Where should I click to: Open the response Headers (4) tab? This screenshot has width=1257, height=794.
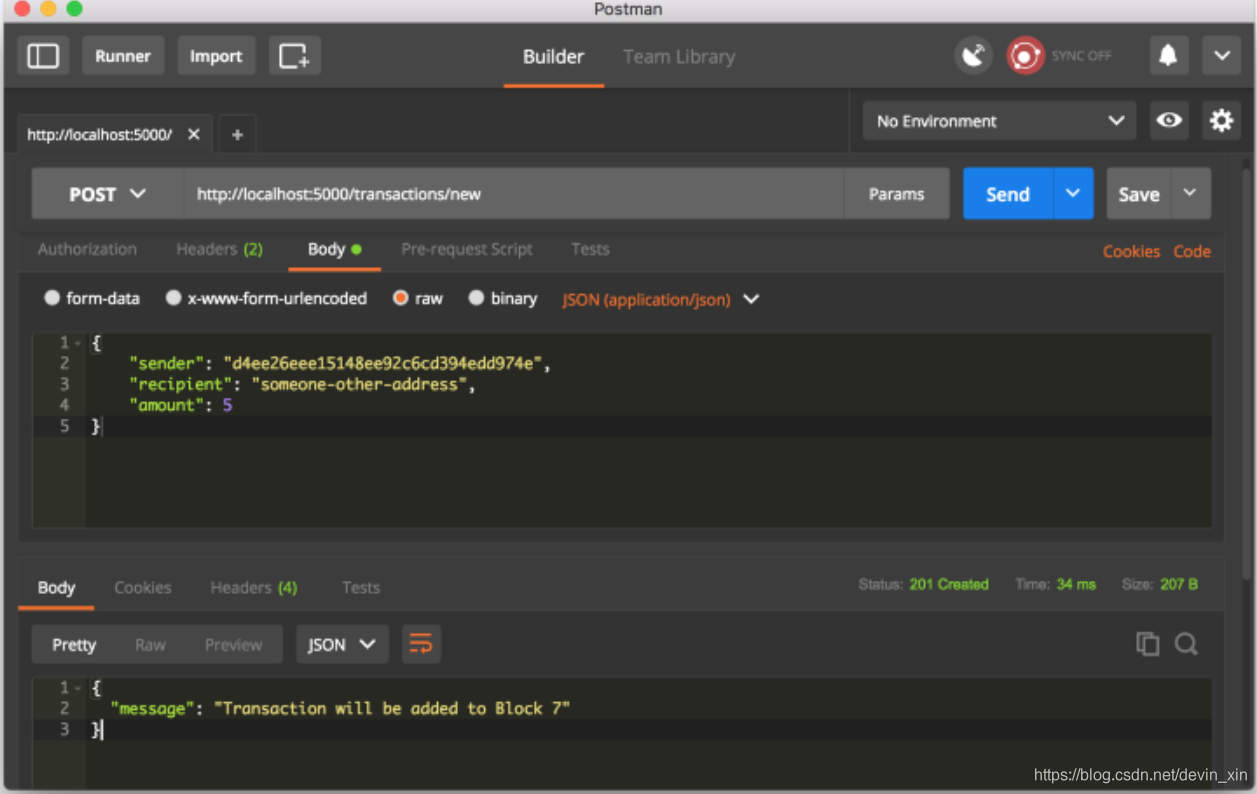coord(253,587)
